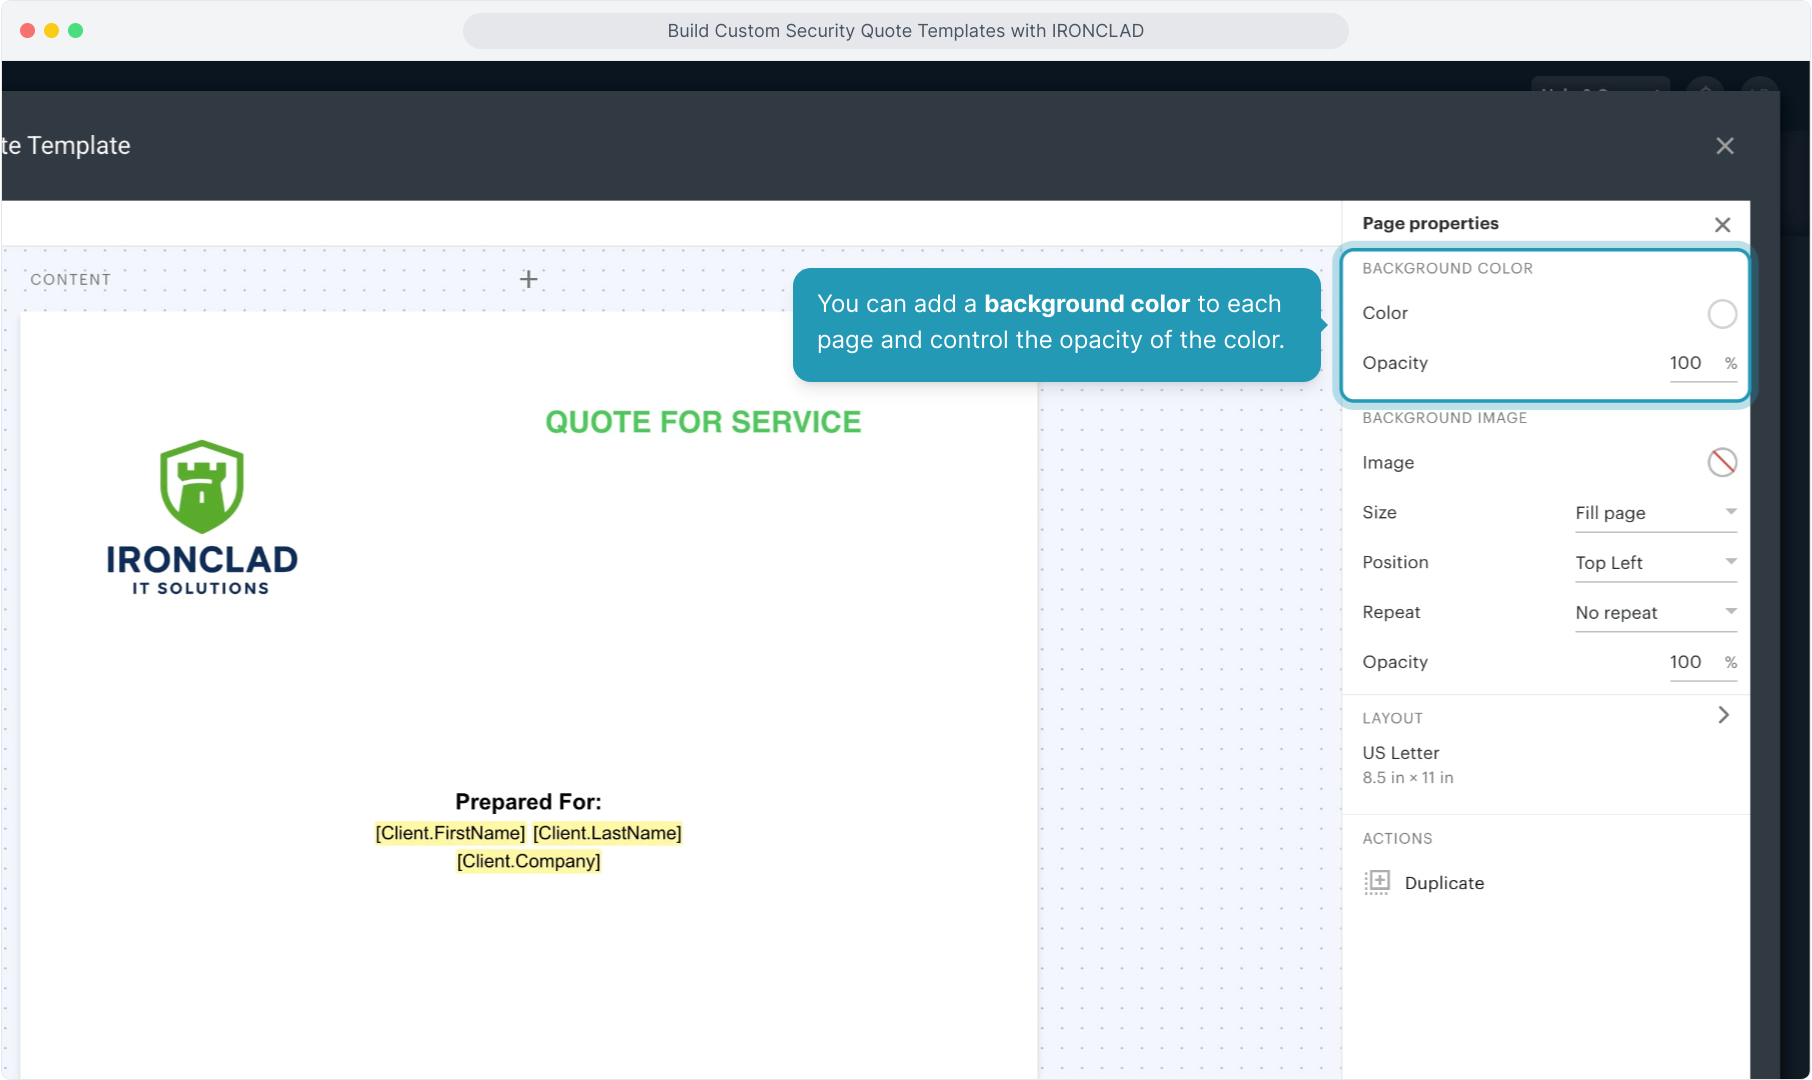Open the background color swatch
The width and height of the screenshot is (1812, 1080).
1721,314
